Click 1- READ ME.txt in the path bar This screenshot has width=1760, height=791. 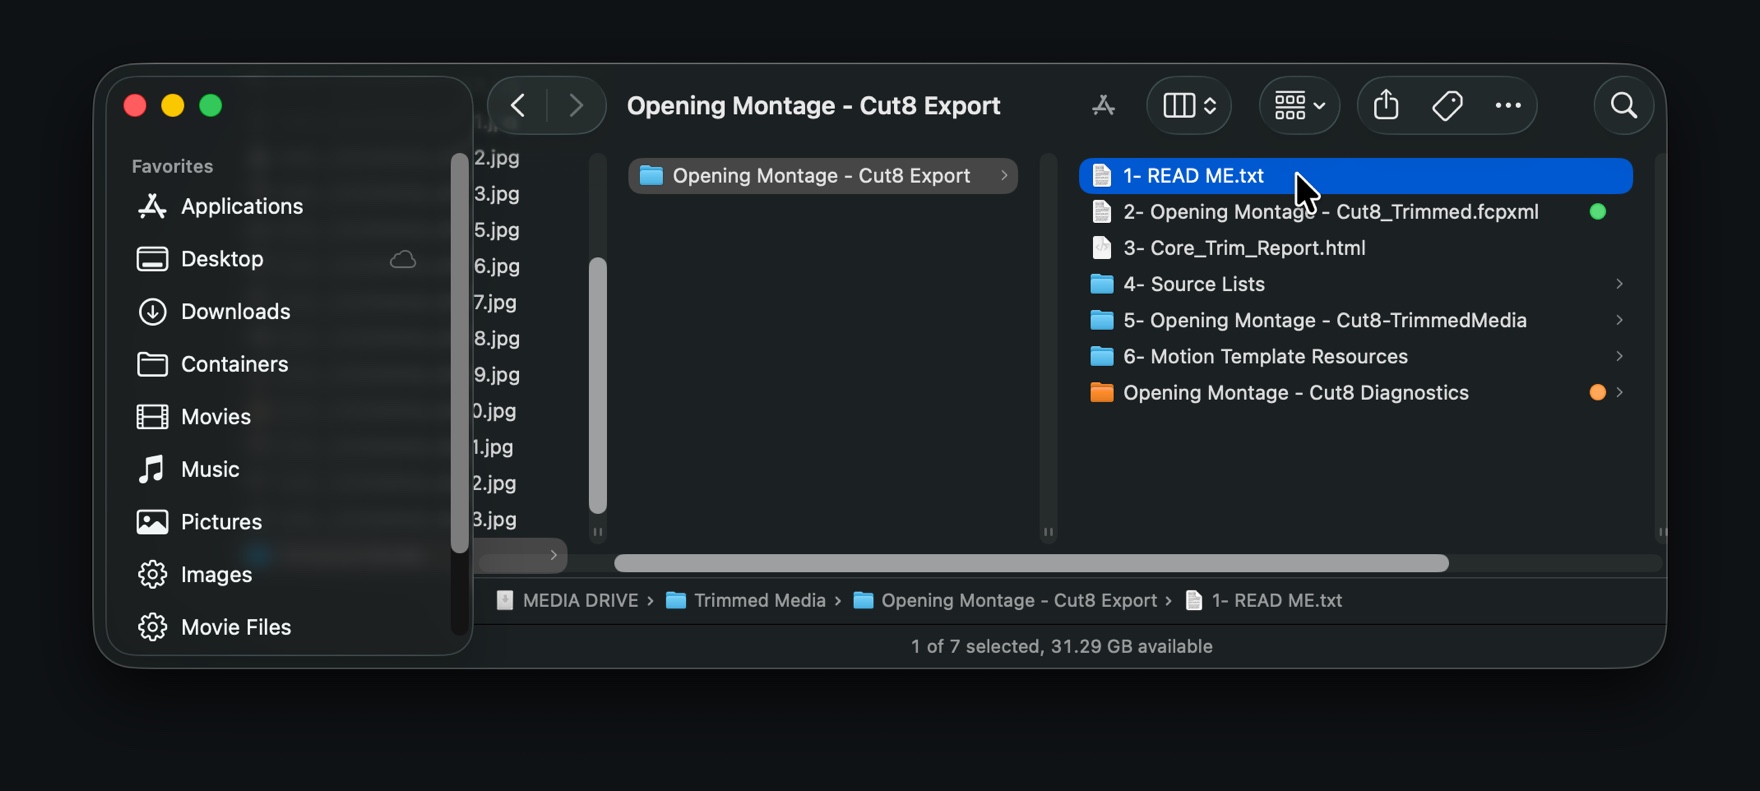tap(1264, 600)
